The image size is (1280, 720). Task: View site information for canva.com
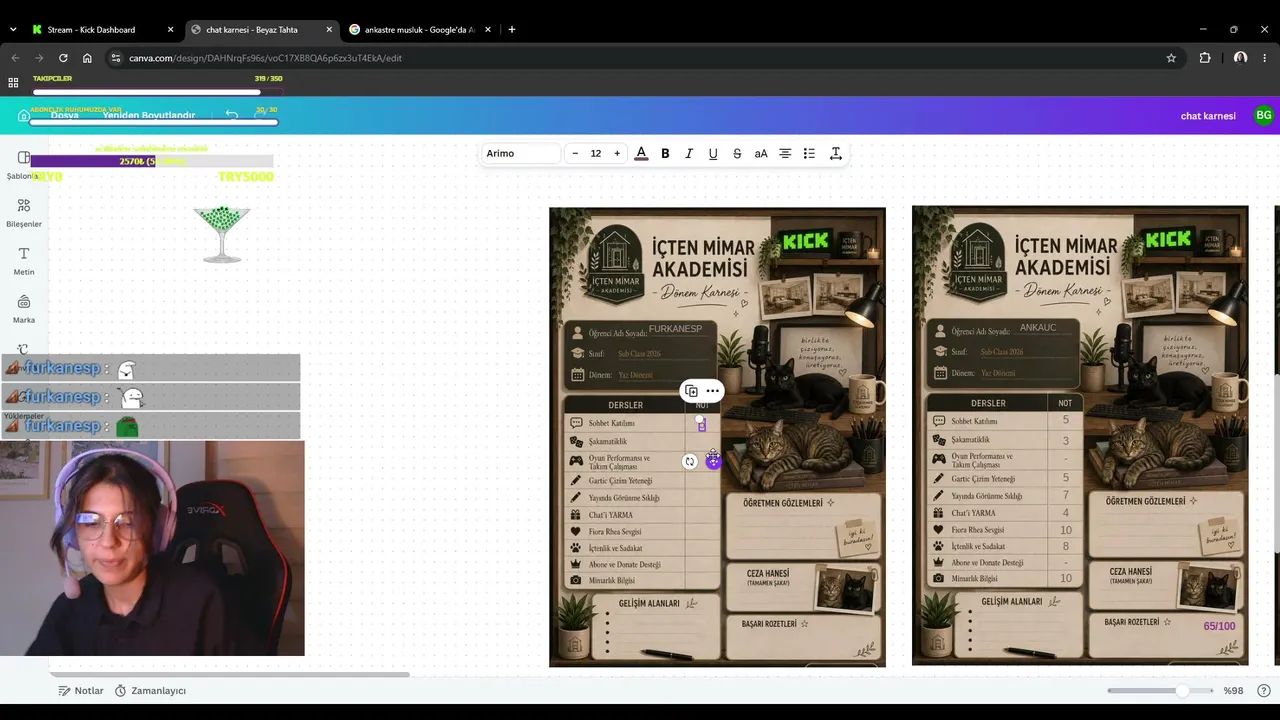click(x=116, y=58)
